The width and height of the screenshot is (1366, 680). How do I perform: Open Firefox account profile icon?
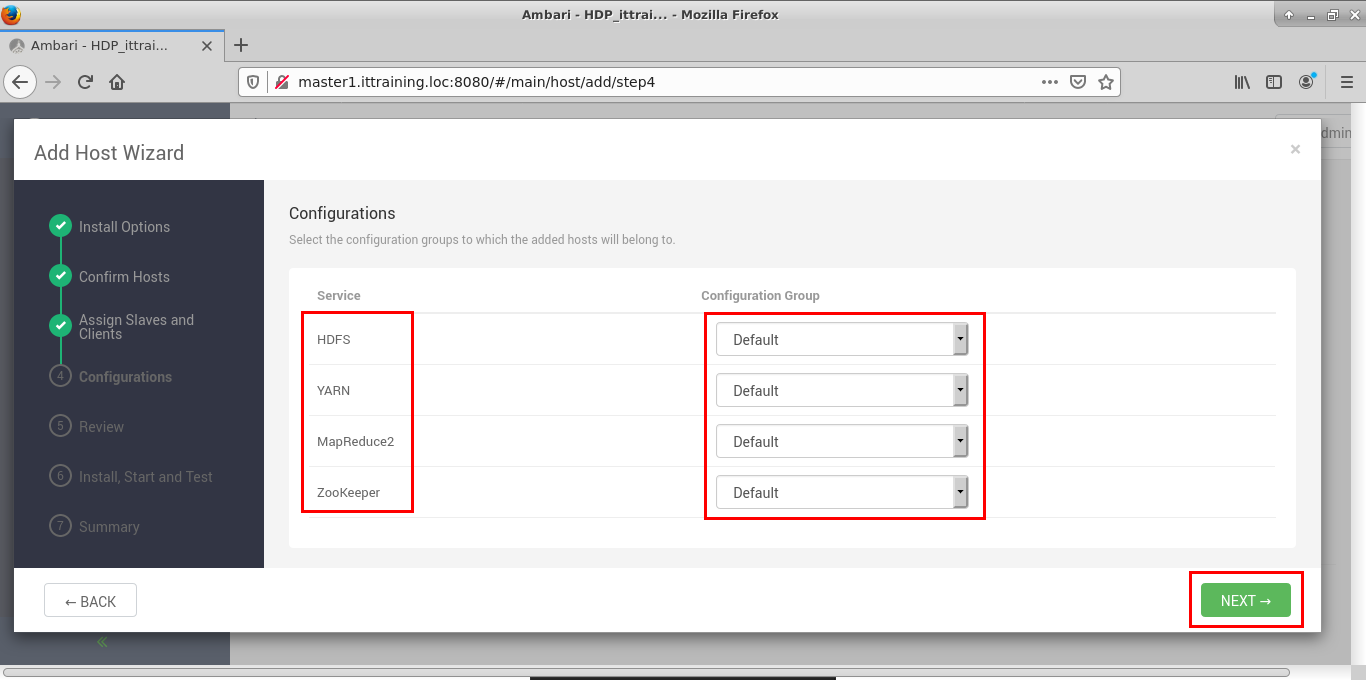(1307, 82)
